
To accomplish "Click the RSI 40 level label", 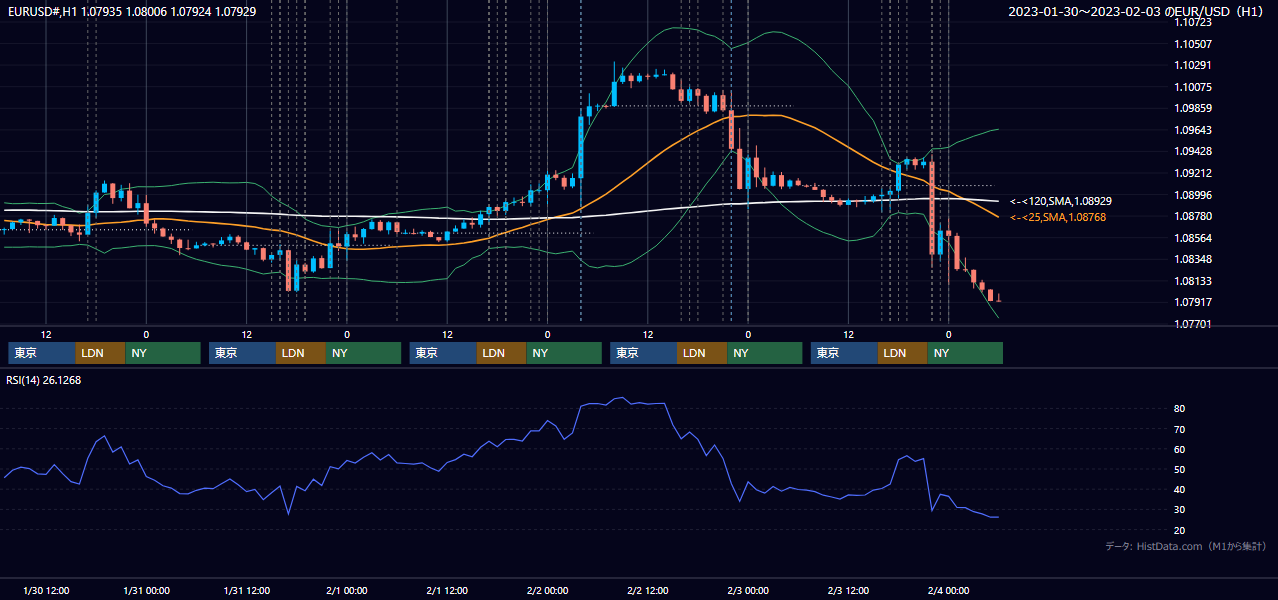I will click(x=1180, y=490).
